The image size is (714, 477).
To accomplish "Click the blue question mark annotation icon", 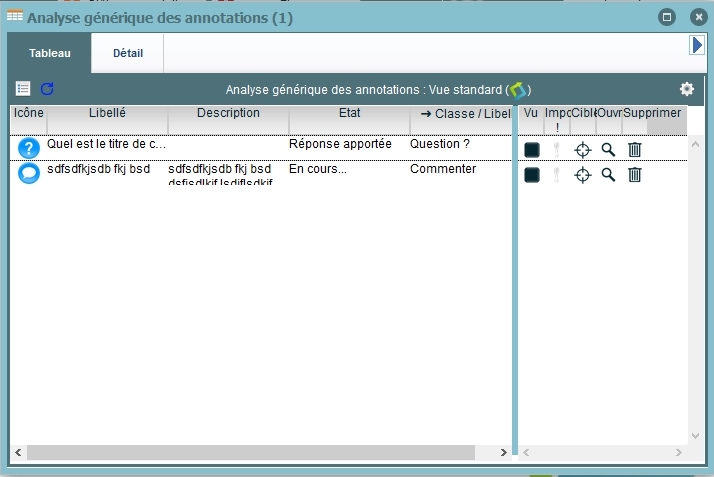I will pos(29,148).
